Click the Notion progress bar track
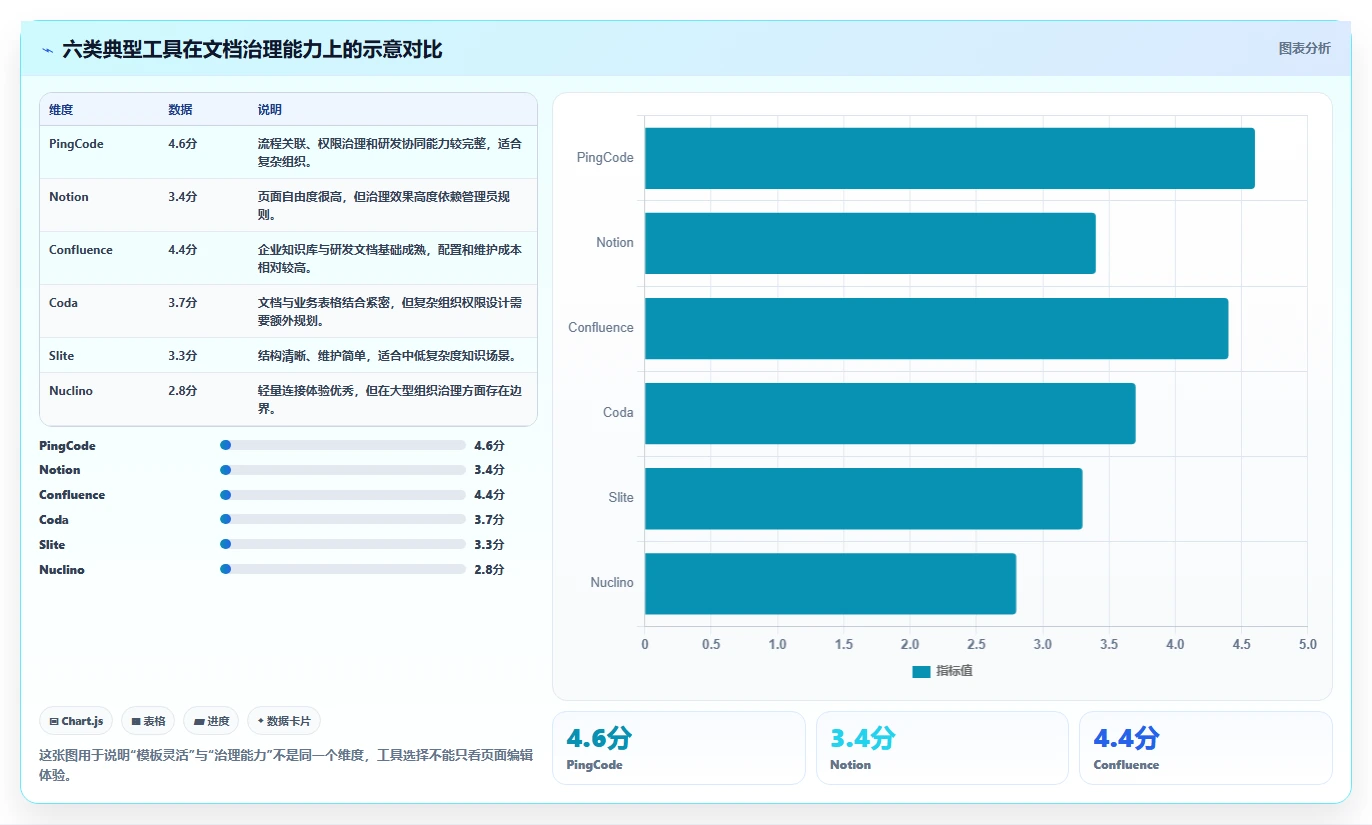 coord(343,470)
